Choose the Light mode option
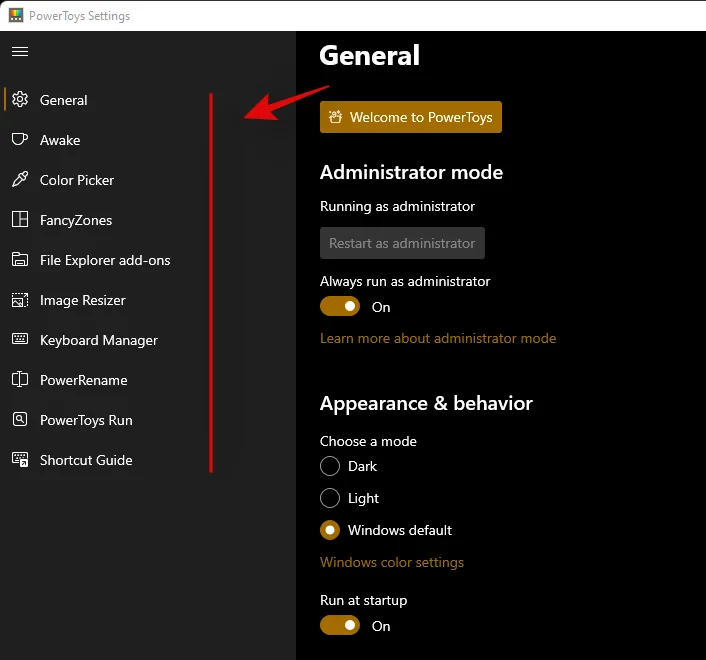The width and height of the screenshot is (706, 660). (x=330, y=498)
